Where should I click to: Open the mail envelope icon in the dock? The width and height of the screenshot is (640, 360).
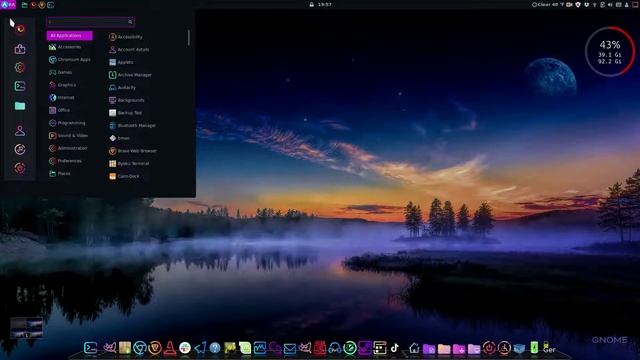[290, 348]
